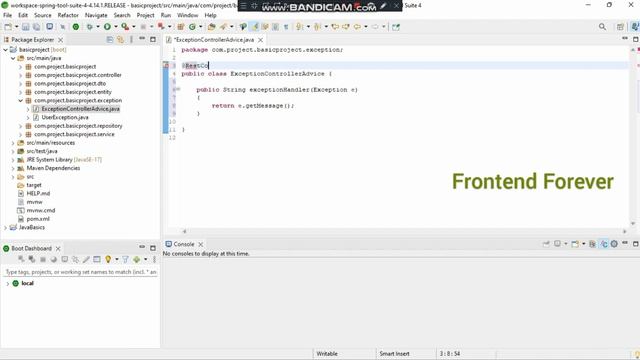Open the dropdown arrow next to Debug button
The height and width of the screenshot is (360, 640).
pos(98,27)
